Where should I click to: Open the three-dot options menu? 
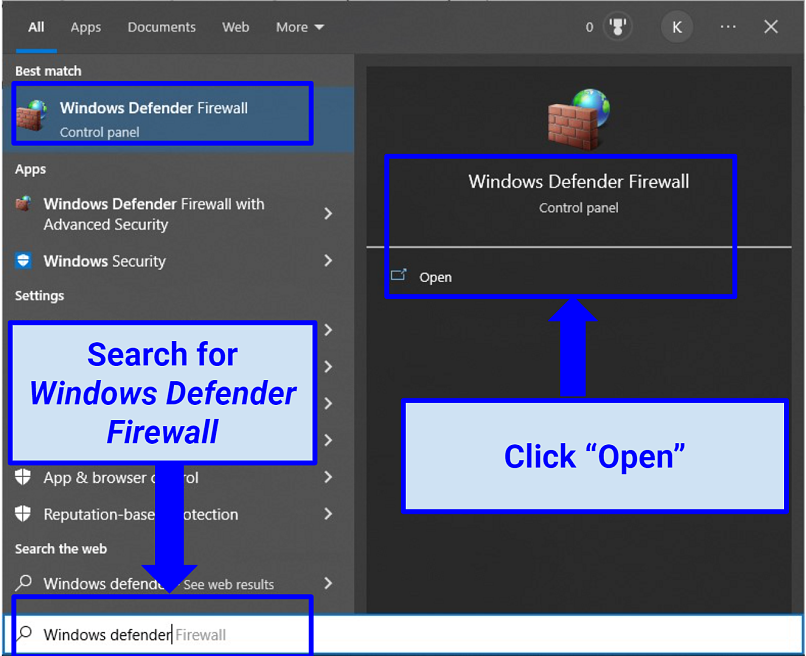coord(728,27)
